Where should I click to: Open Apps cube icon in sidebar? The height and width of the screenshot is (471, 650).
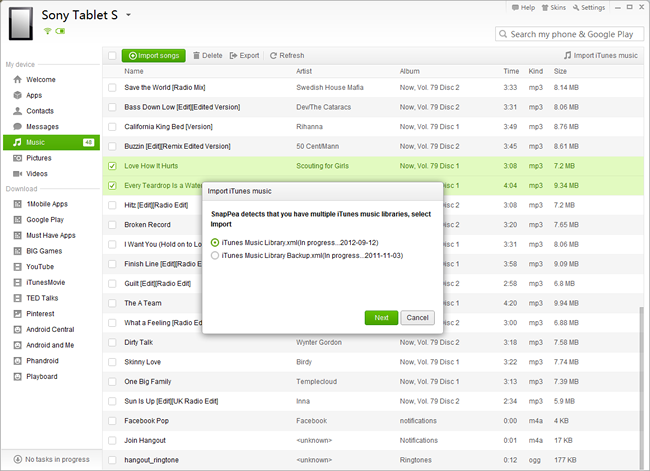click(x=17, y=95)
